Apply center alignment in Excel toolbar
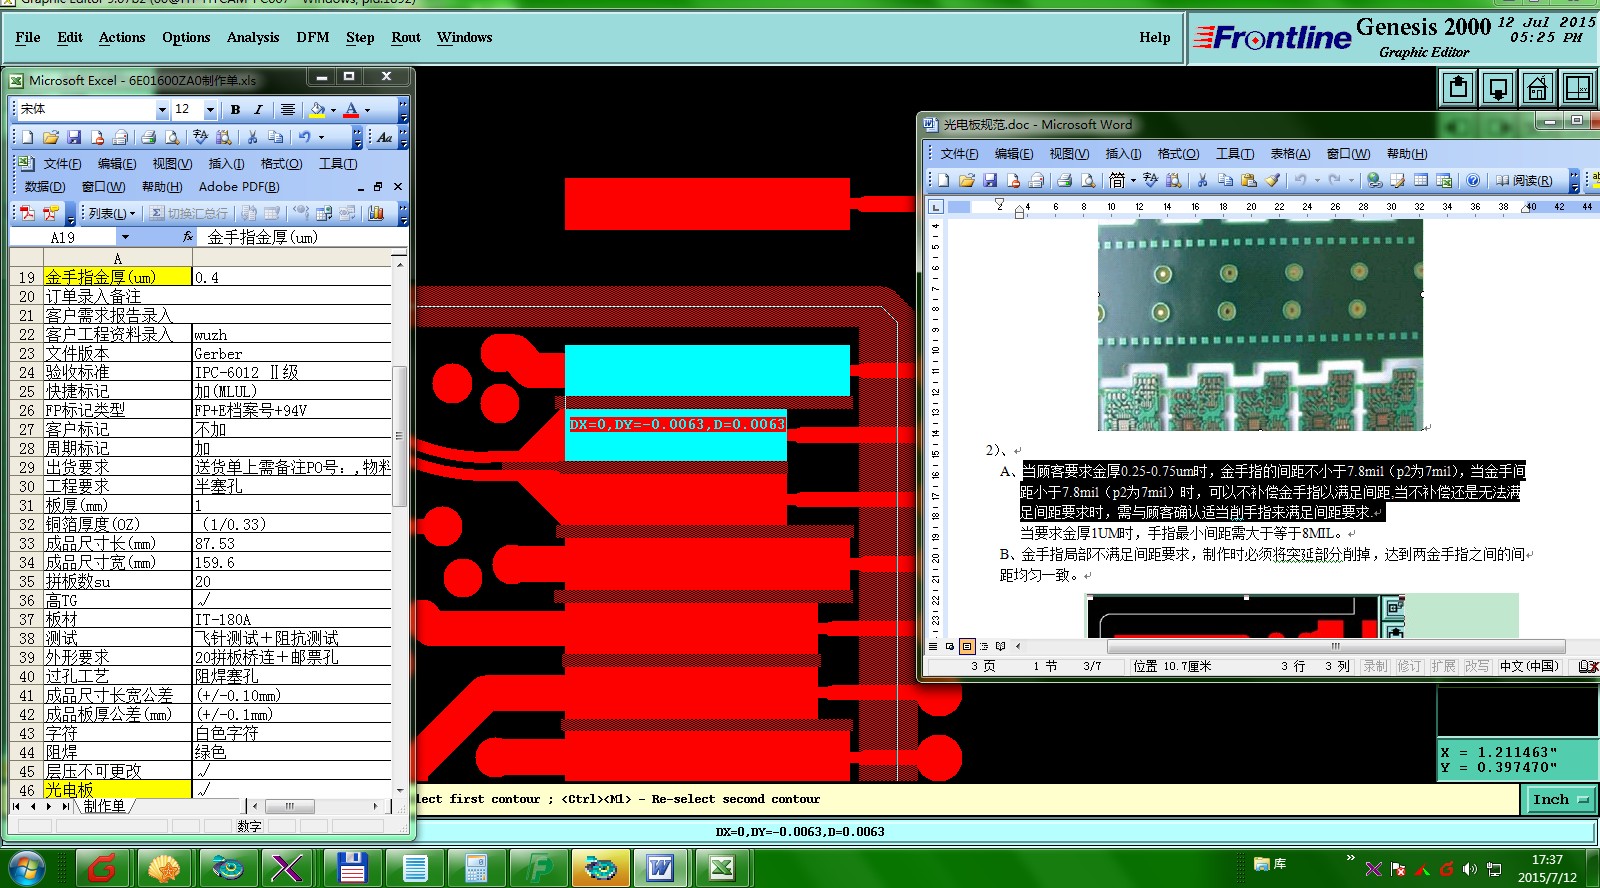Viewport: 1600px width, 888px height. tap(288, 109)
